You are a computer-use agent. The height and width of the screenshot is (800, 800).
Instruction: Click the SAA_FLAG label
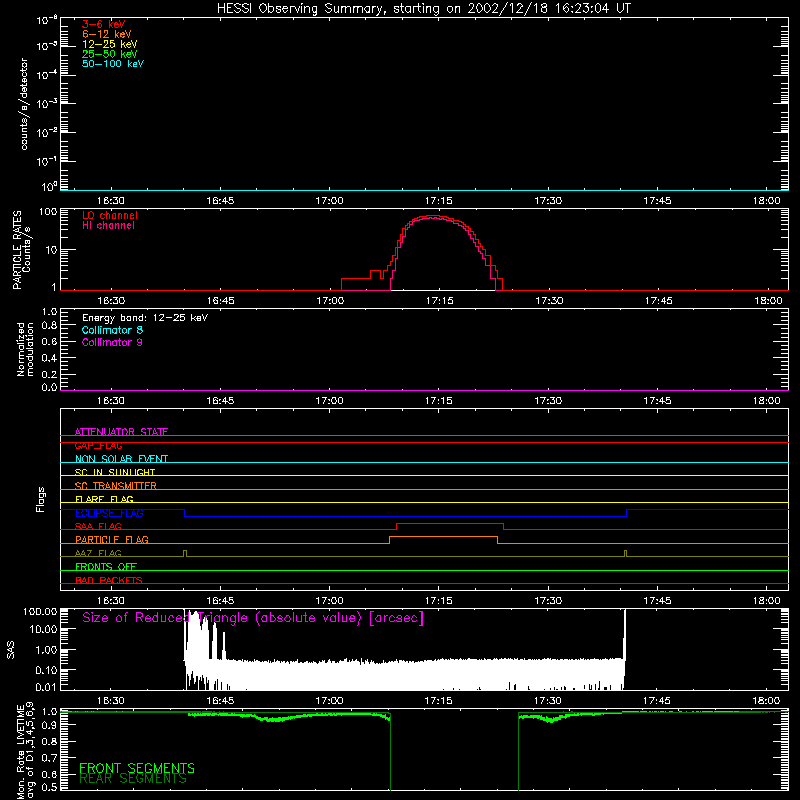[x=98, y=526]
